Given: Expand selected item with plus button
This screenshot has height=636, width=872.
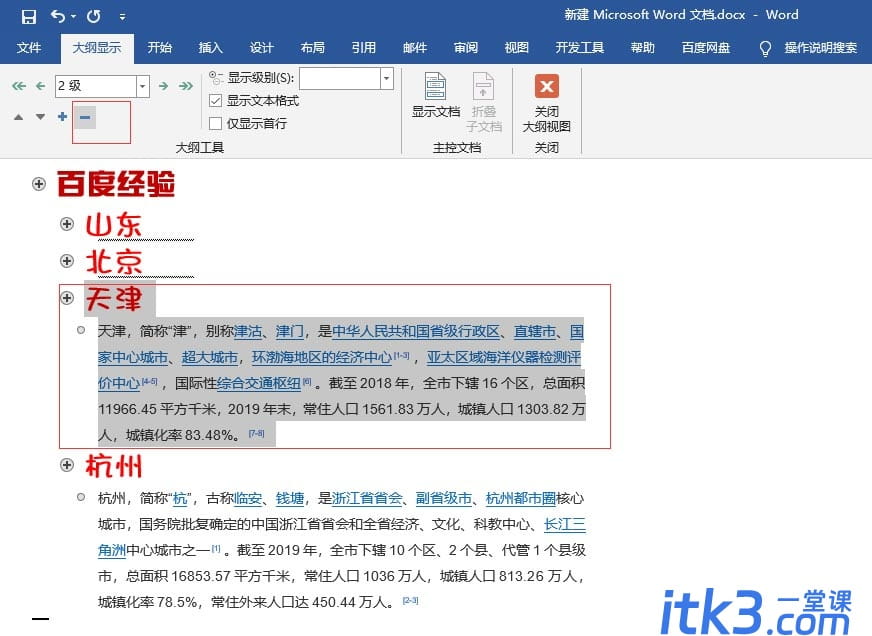Looking at the screenshot, I should (62, 117).
